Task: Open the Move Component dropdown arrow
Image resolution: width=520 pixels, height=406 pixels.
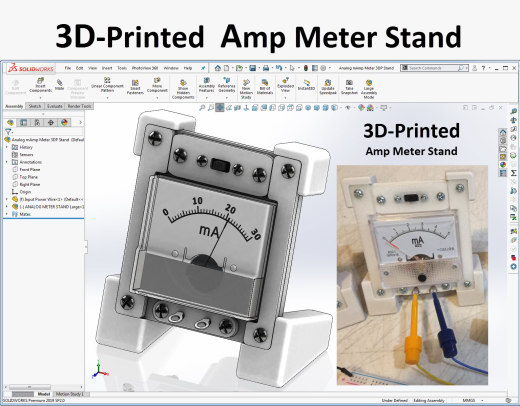Action: tap(157, 98)
